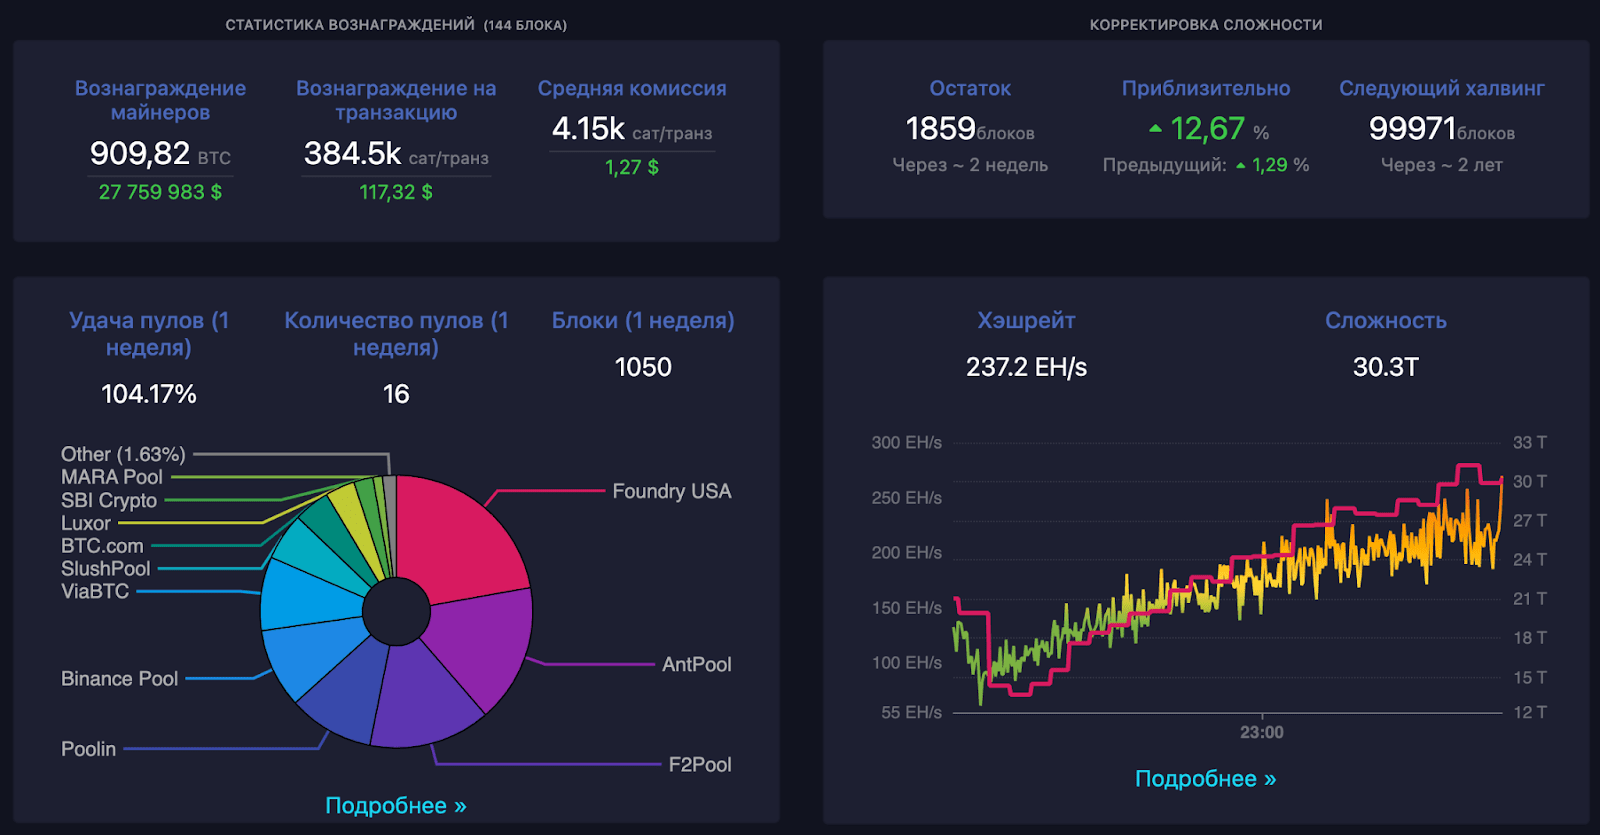Click the Poolin pie label
1600x835 pixels.
88,749
